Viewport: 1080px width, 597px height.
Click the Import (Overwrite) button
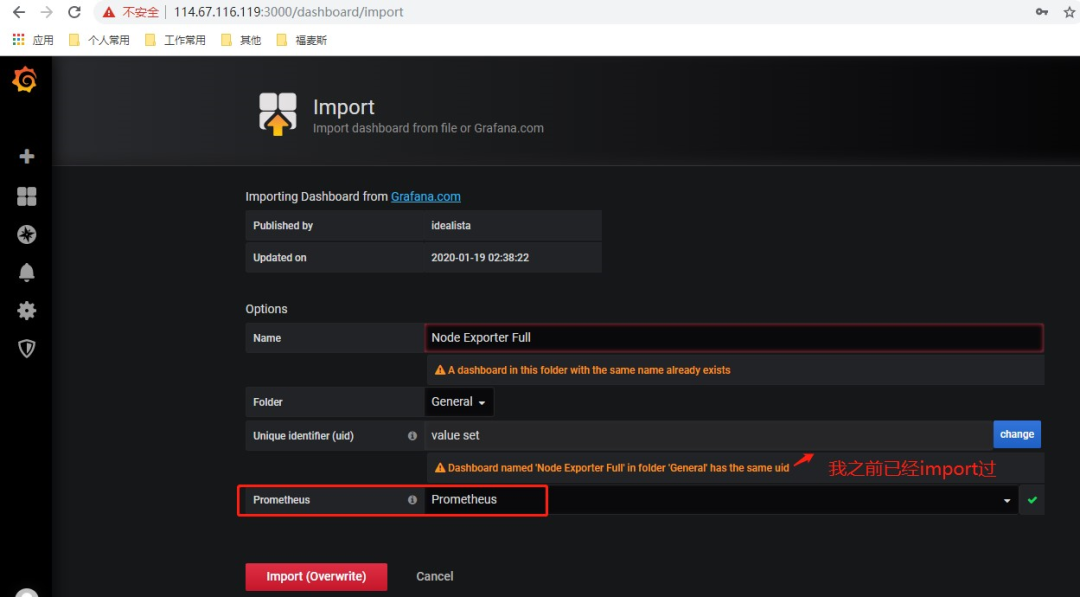(x=316, y=576)
